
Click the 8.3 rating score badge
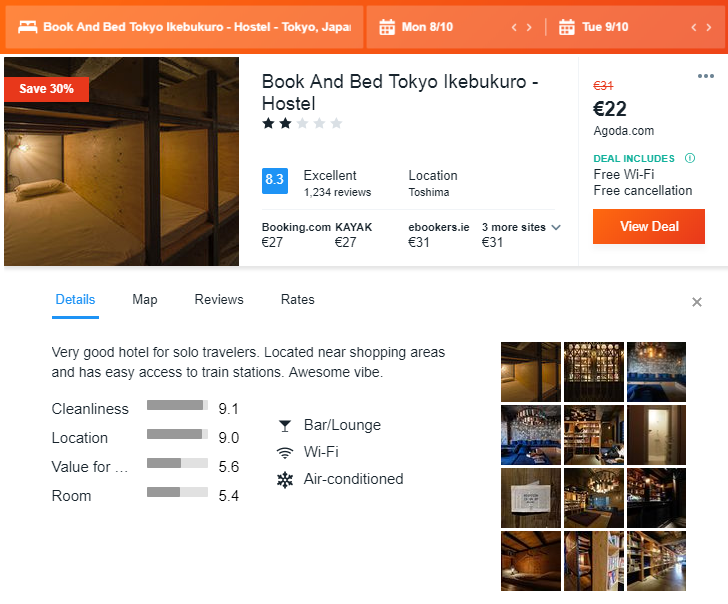point(275,181)
